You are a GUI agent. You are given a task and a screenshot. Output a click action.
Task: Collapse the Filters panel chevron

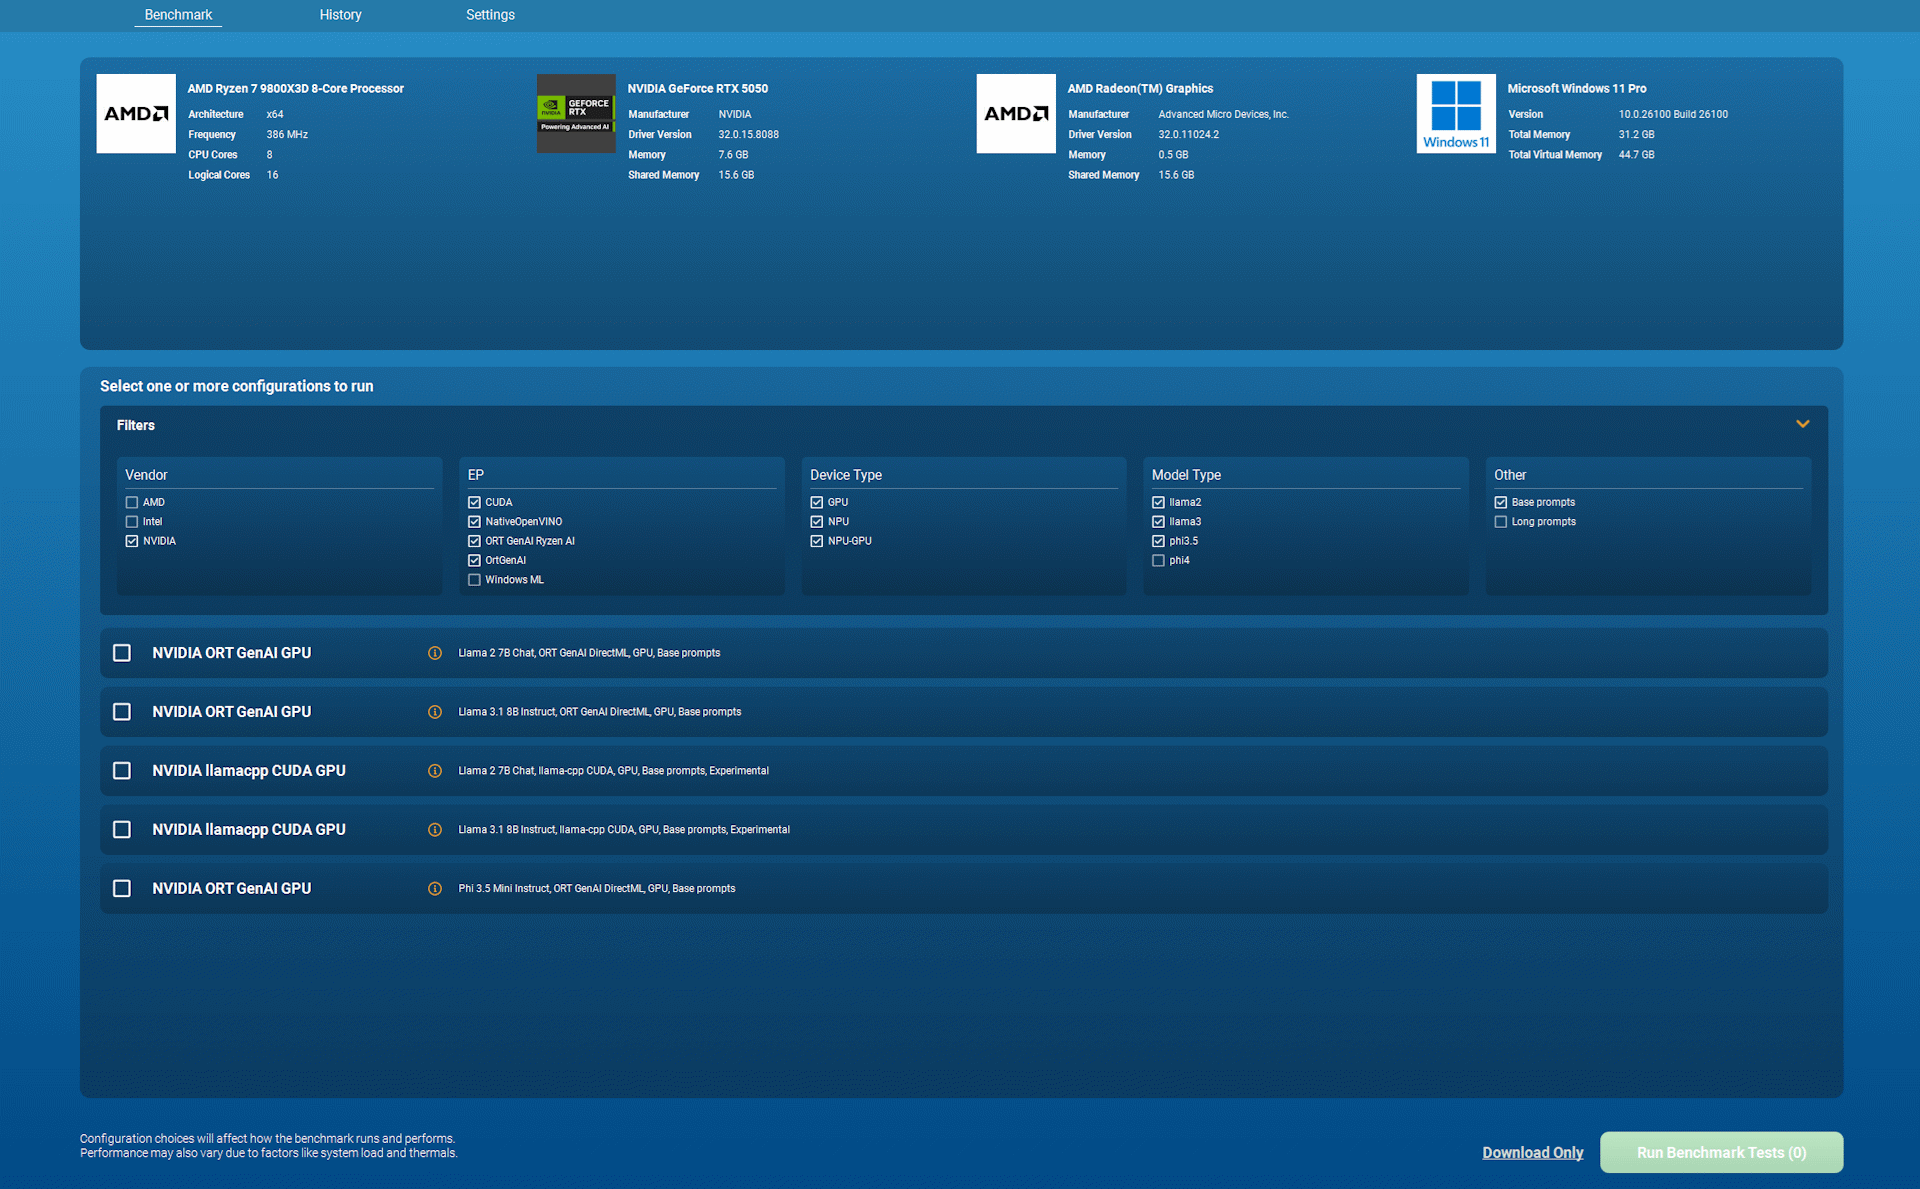pos(1802,424)
